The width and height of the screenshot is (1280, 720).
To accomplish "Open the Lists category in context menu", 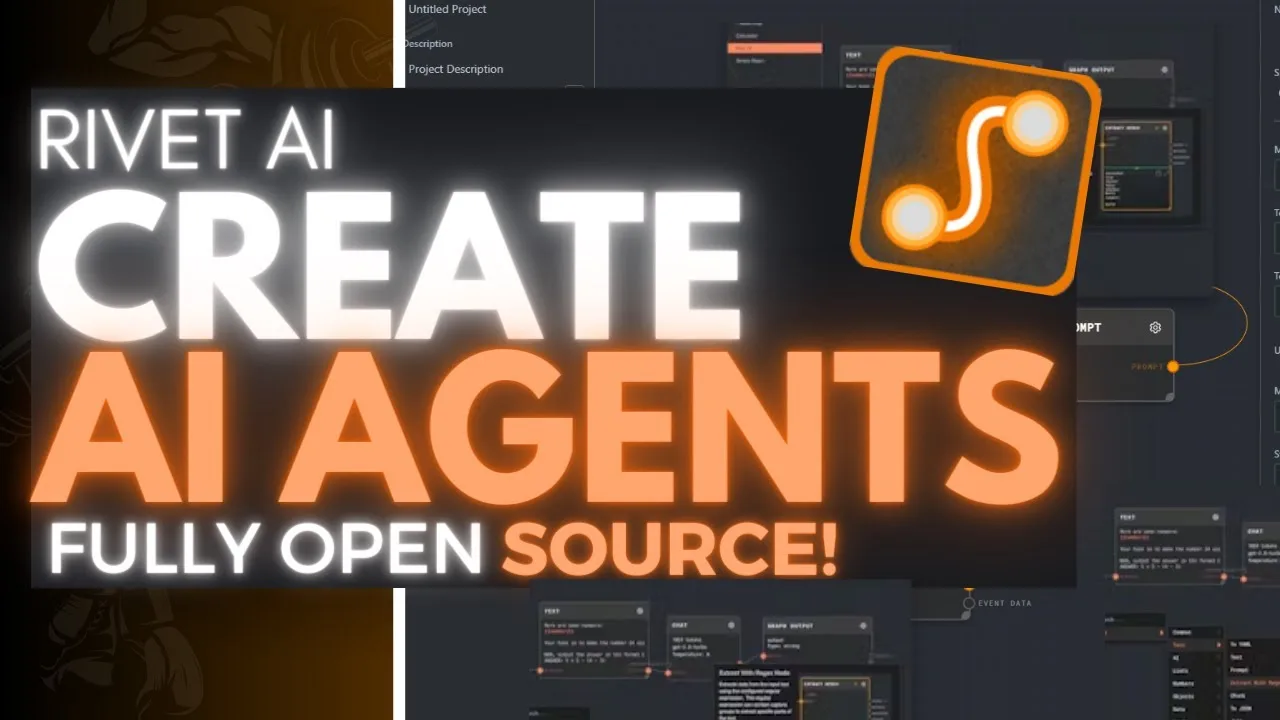I will click(x=1196, y=671).
